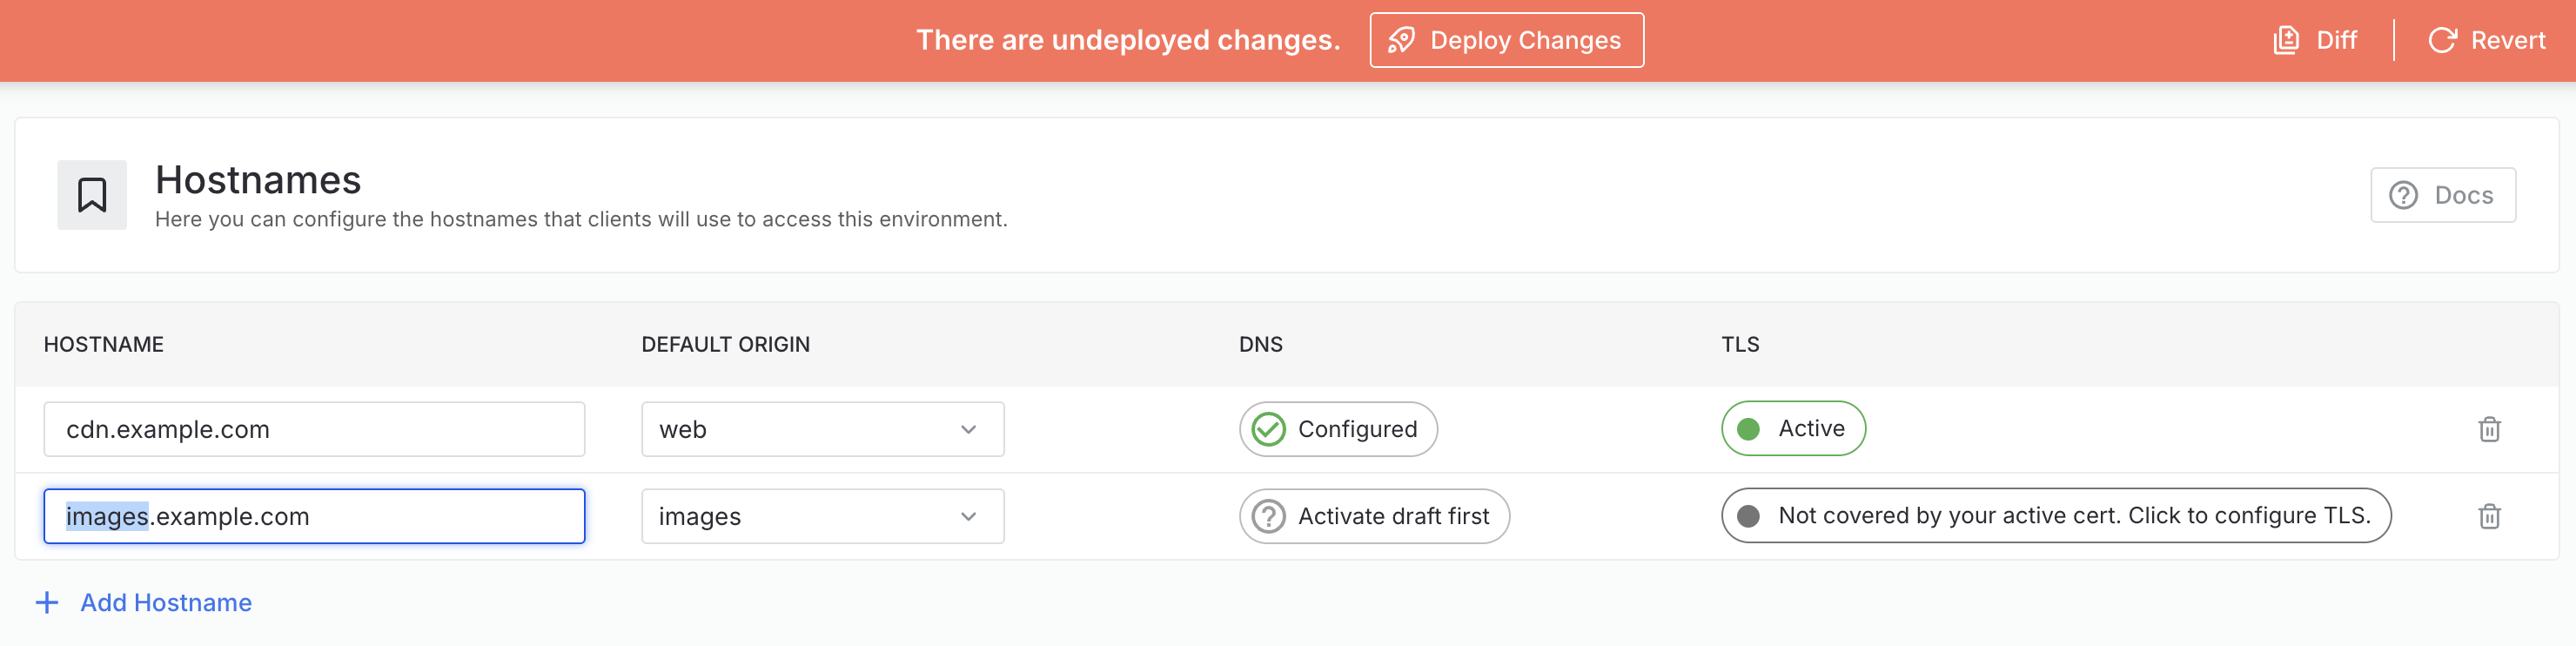Click the Revert circular arrow icon
This screenshot has height=646, width=2576.
[x=2442, y=40]
